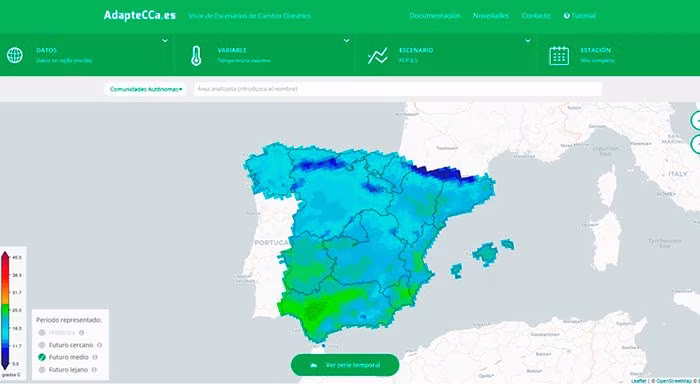Select the Futuro cercano radio button
This screenshot has width=700, height=384.
coord(42,345)
